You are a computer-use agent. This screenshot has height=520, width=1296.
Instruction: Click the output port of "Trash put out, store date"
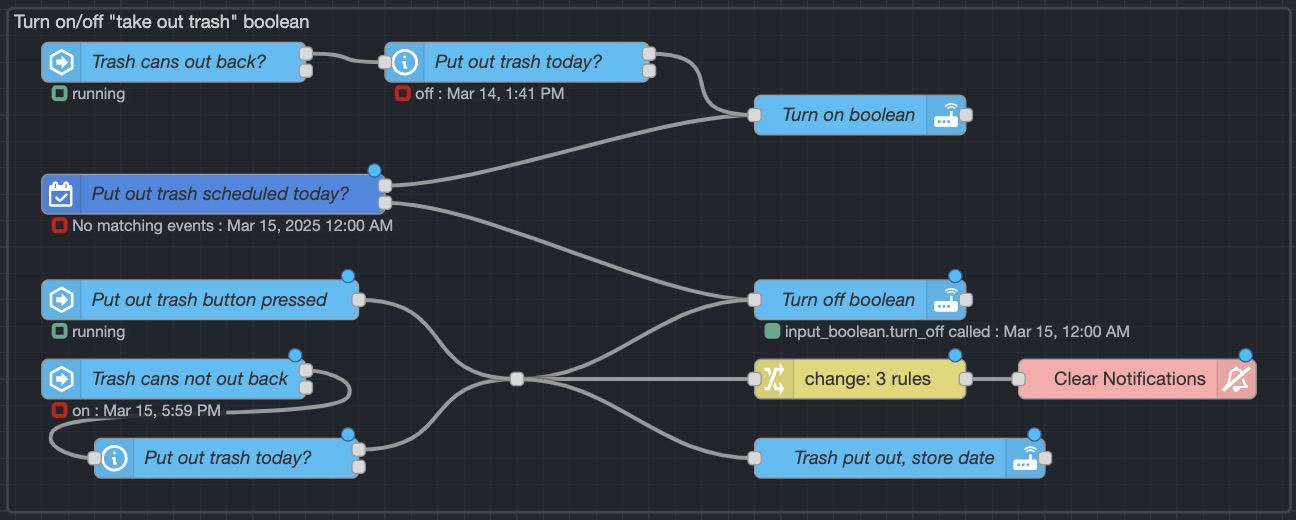click(x=1045, y=458)
